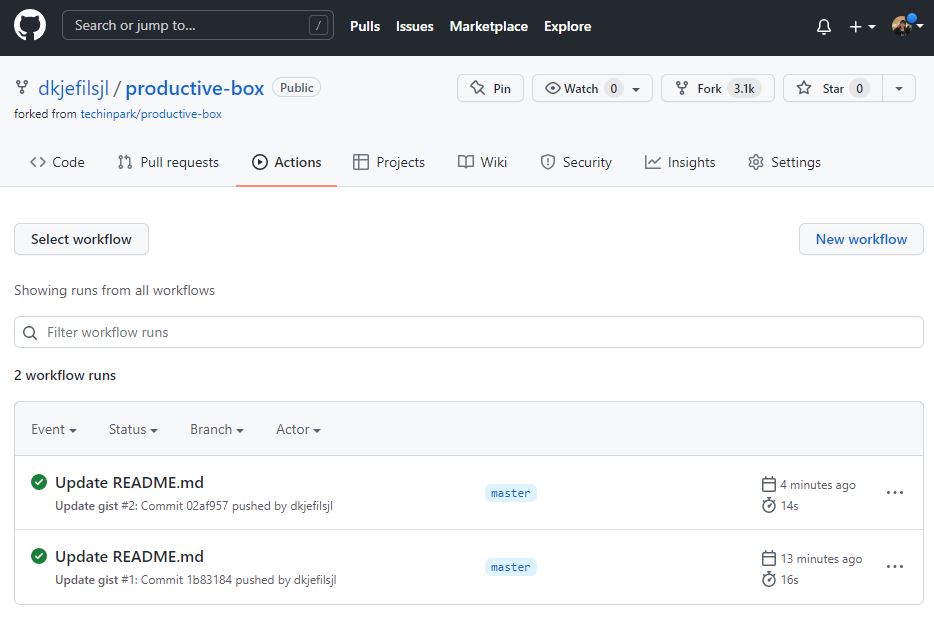934x641 pixels.
Task: Switch to the Pull requests tab
Action: coord(168,162)
